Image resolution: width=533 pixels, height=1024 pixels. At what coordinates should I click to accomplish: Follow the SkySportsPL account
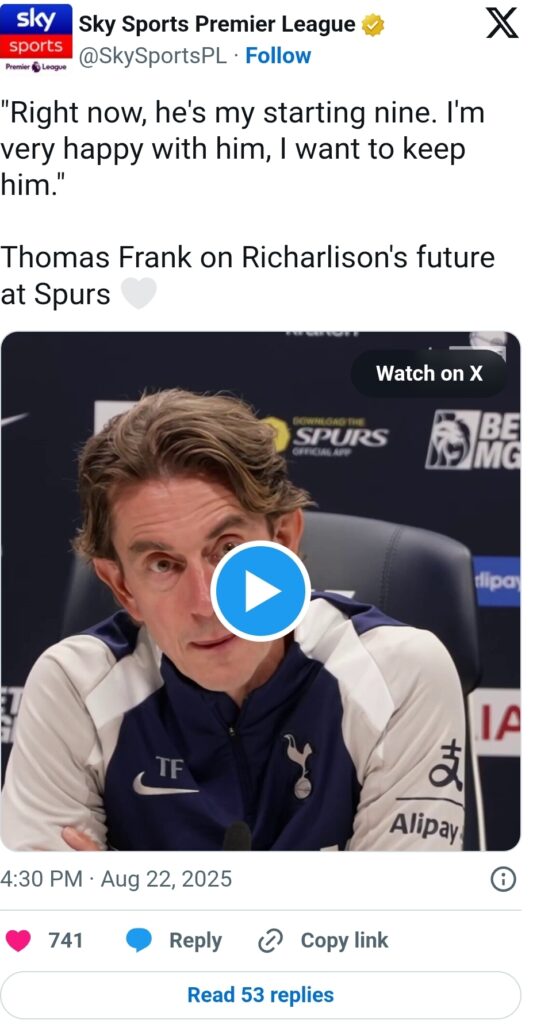[x=278, y=56]
